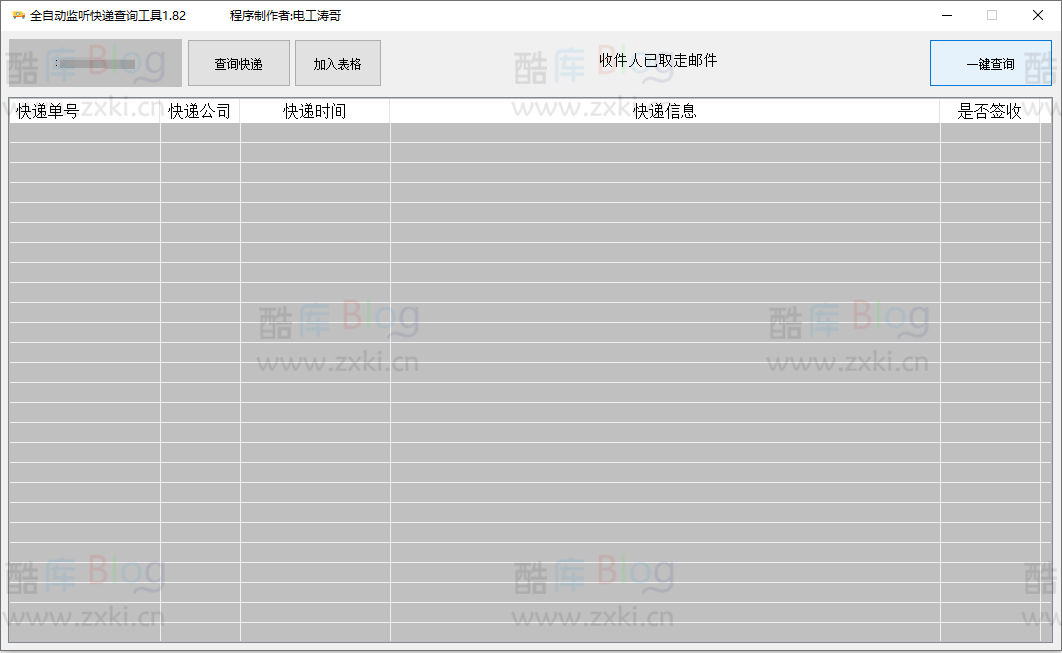Click the 快递信息 column header
The width and height of the screenshot is (1062, 653).
[x=664, y=110]
